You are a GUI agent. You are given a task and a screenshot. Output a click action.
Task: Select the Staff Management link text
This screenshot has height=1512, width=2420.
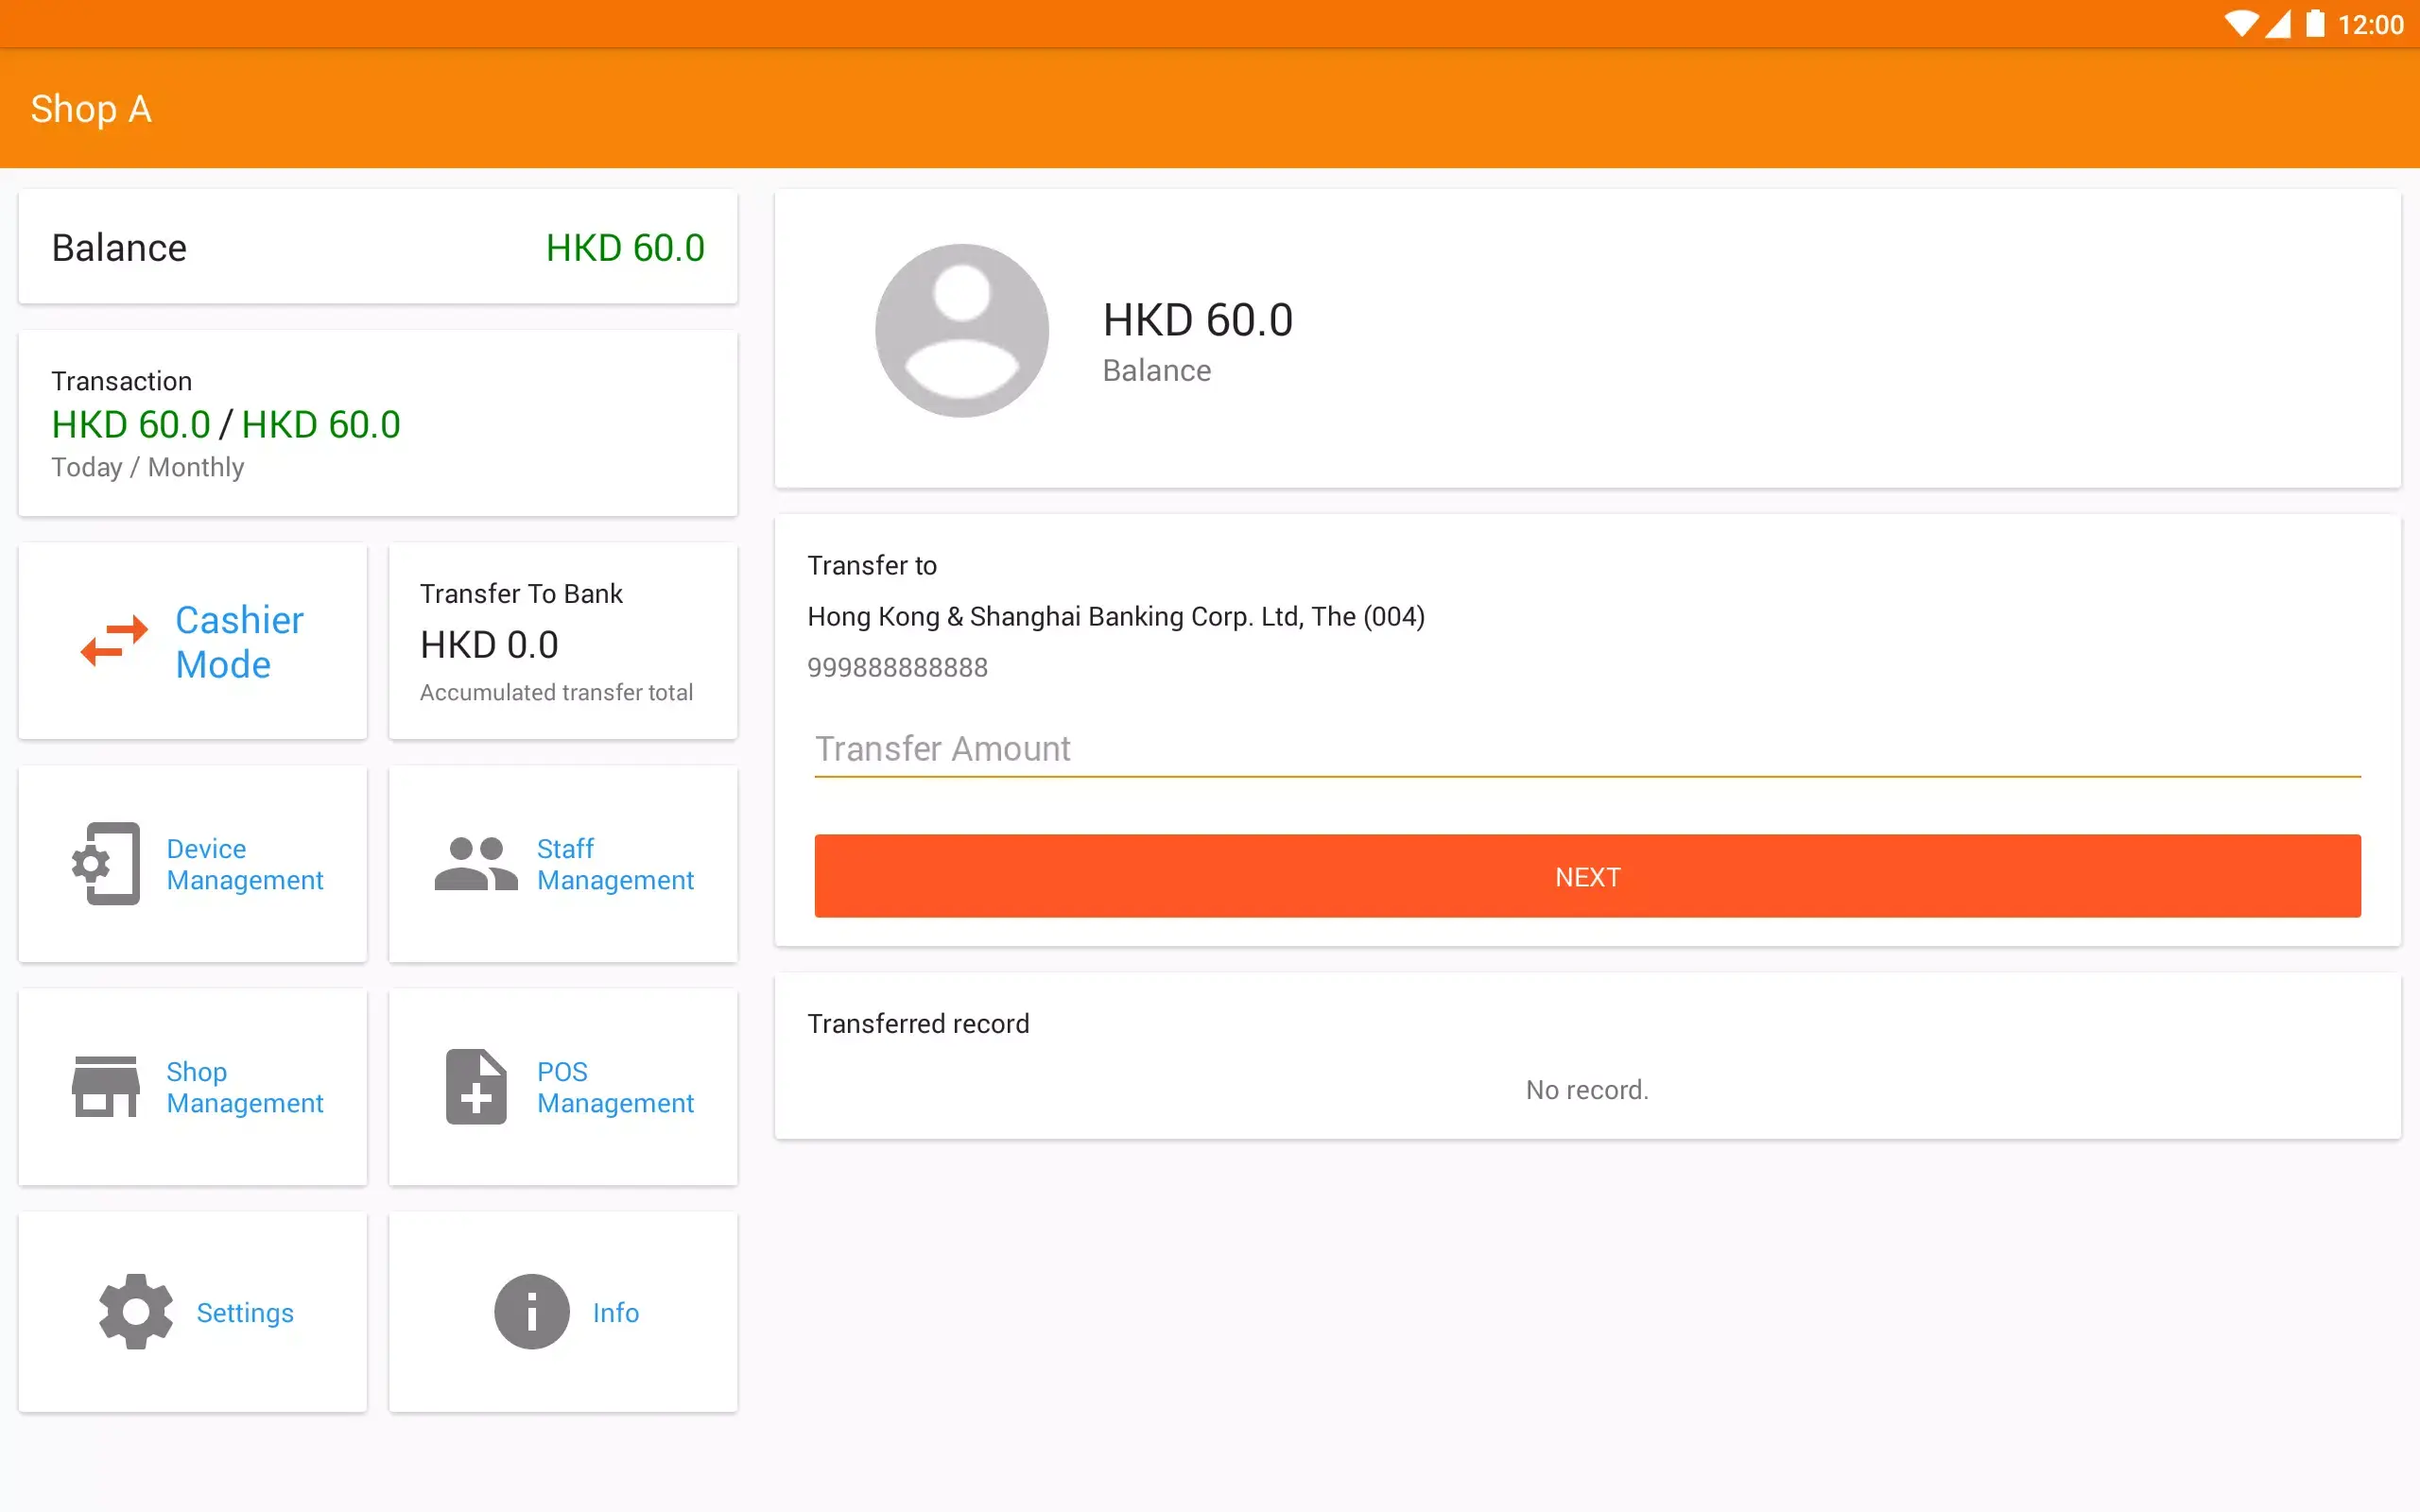pyautogui.click(x=616, y=864)
